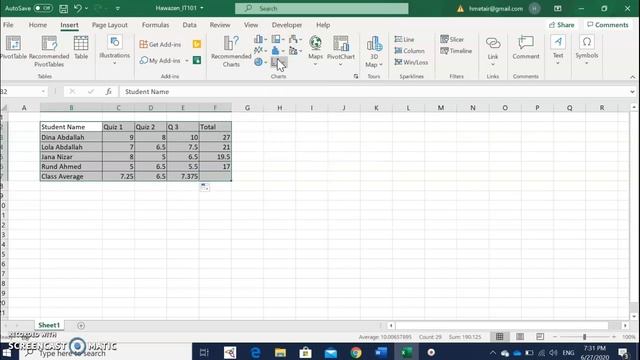Insert a column or bar chart

(260, 39)
